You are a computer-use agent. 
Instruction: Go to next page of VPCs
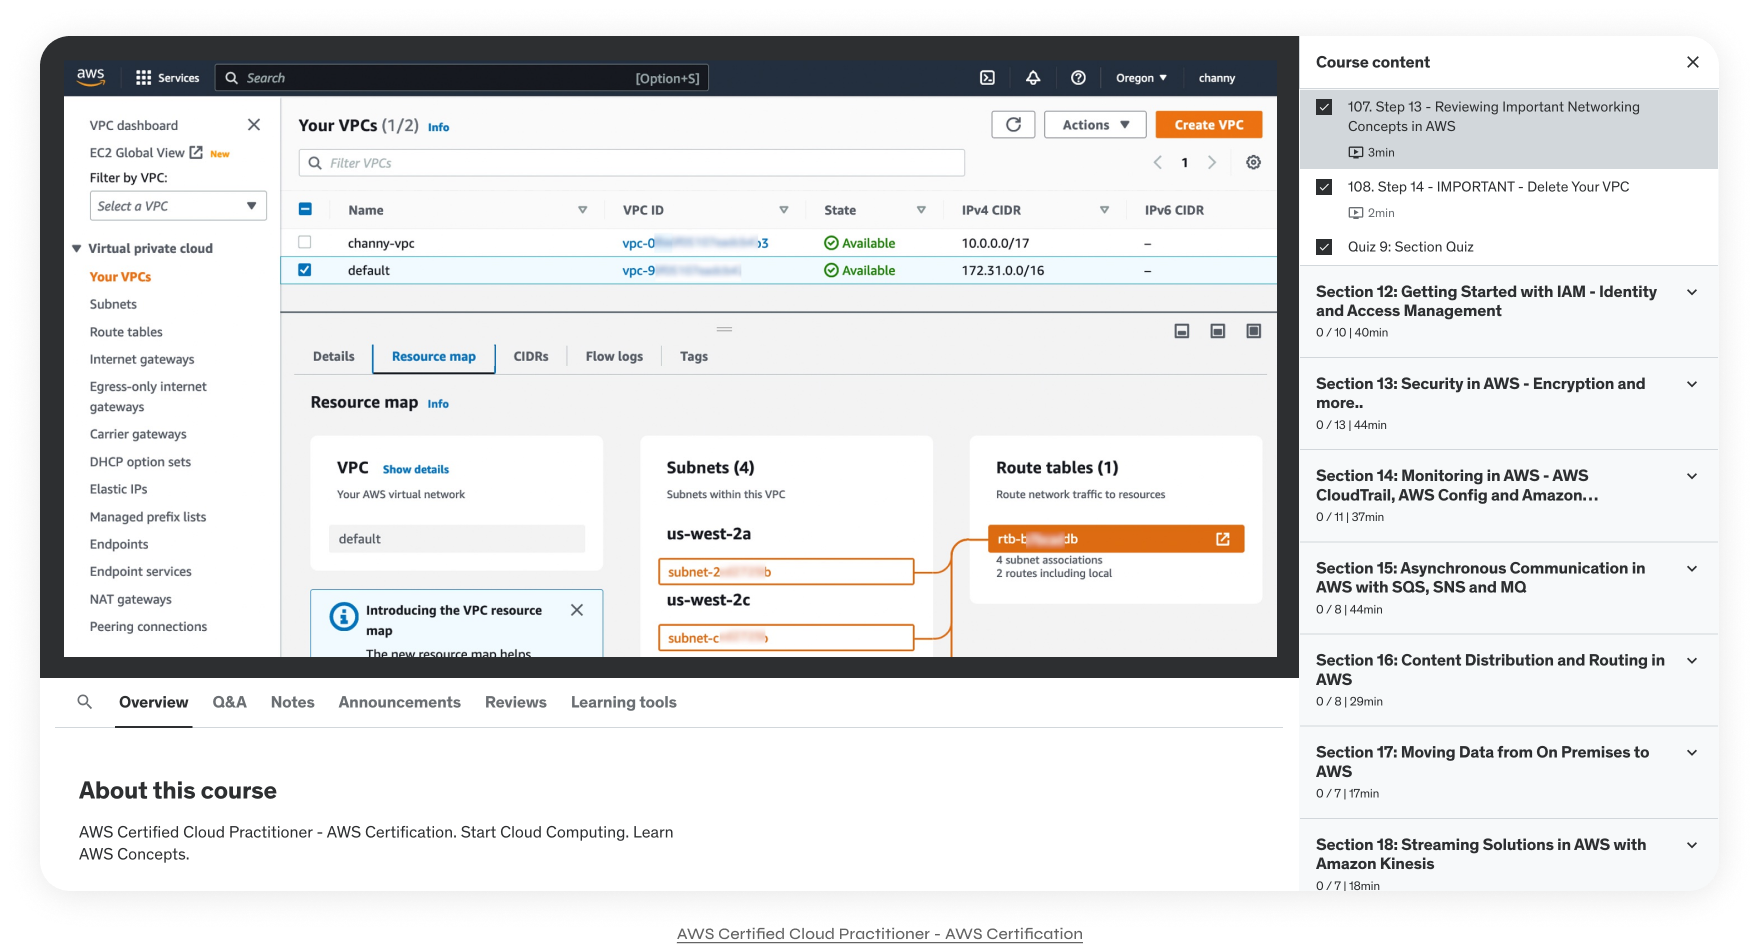click(1212, 162)
